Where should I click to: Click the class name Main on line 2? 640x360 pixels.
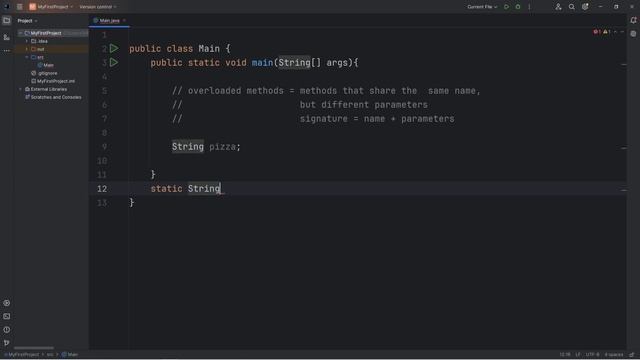coord(209,49)
